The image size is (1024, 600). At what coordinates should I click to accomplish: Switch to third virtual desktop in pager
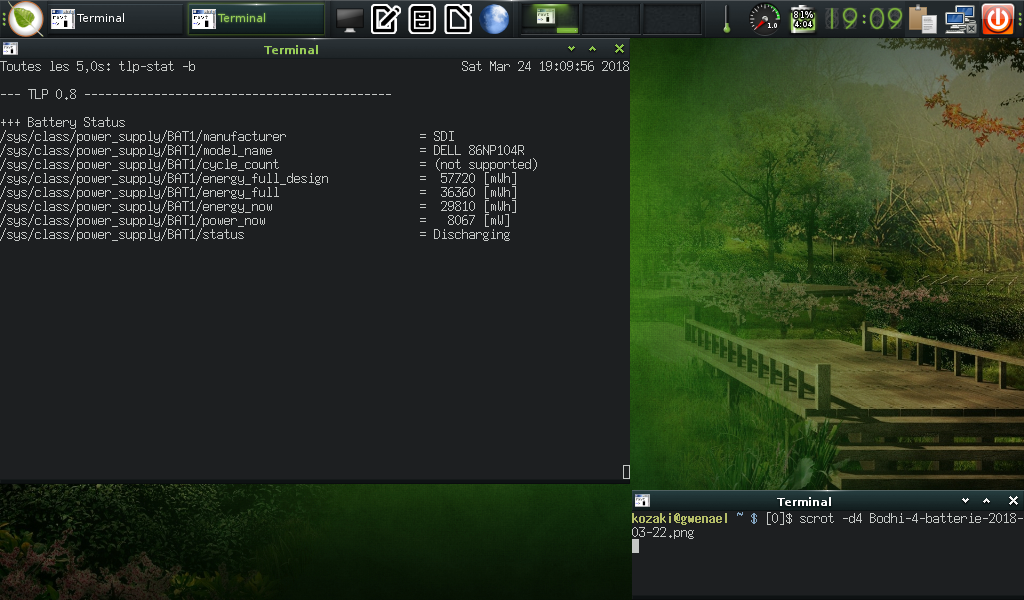coord(672,18)
